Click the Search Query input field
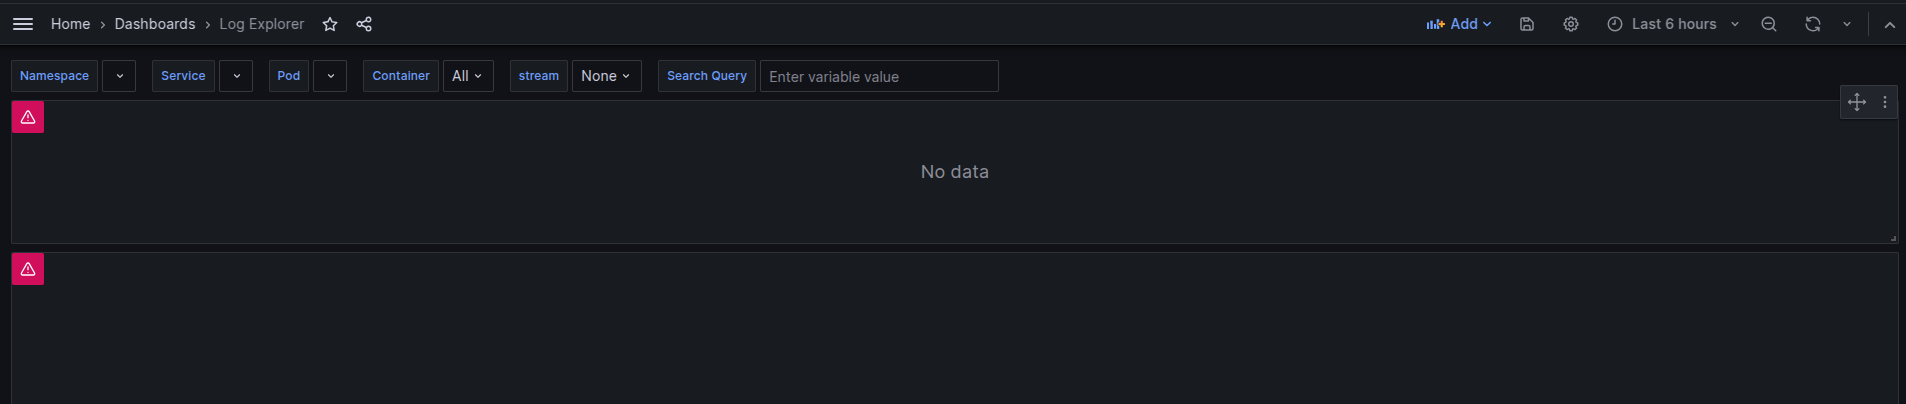1906x404 pixels. coord(879,76)
